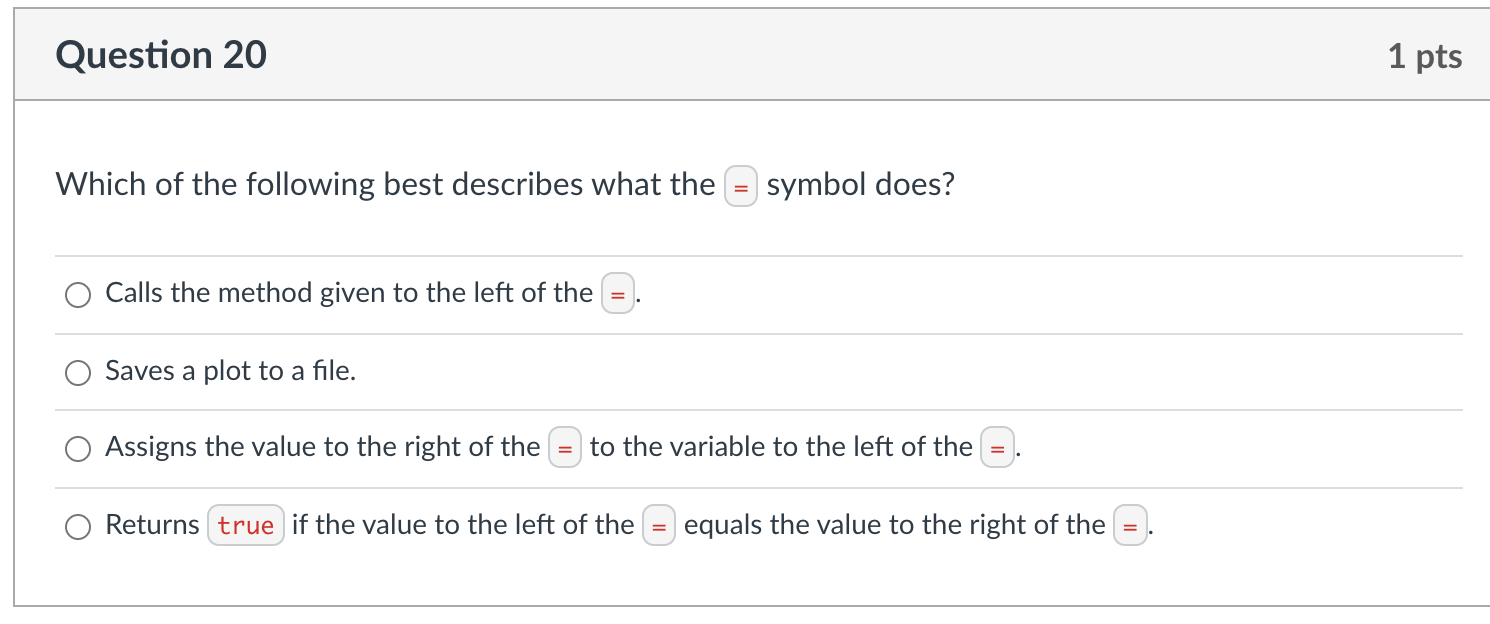Click the words 'symbol does?' in the prompt
This screenshot has width=1490, height=624.
pyautogui.click(x=861, y=185)
